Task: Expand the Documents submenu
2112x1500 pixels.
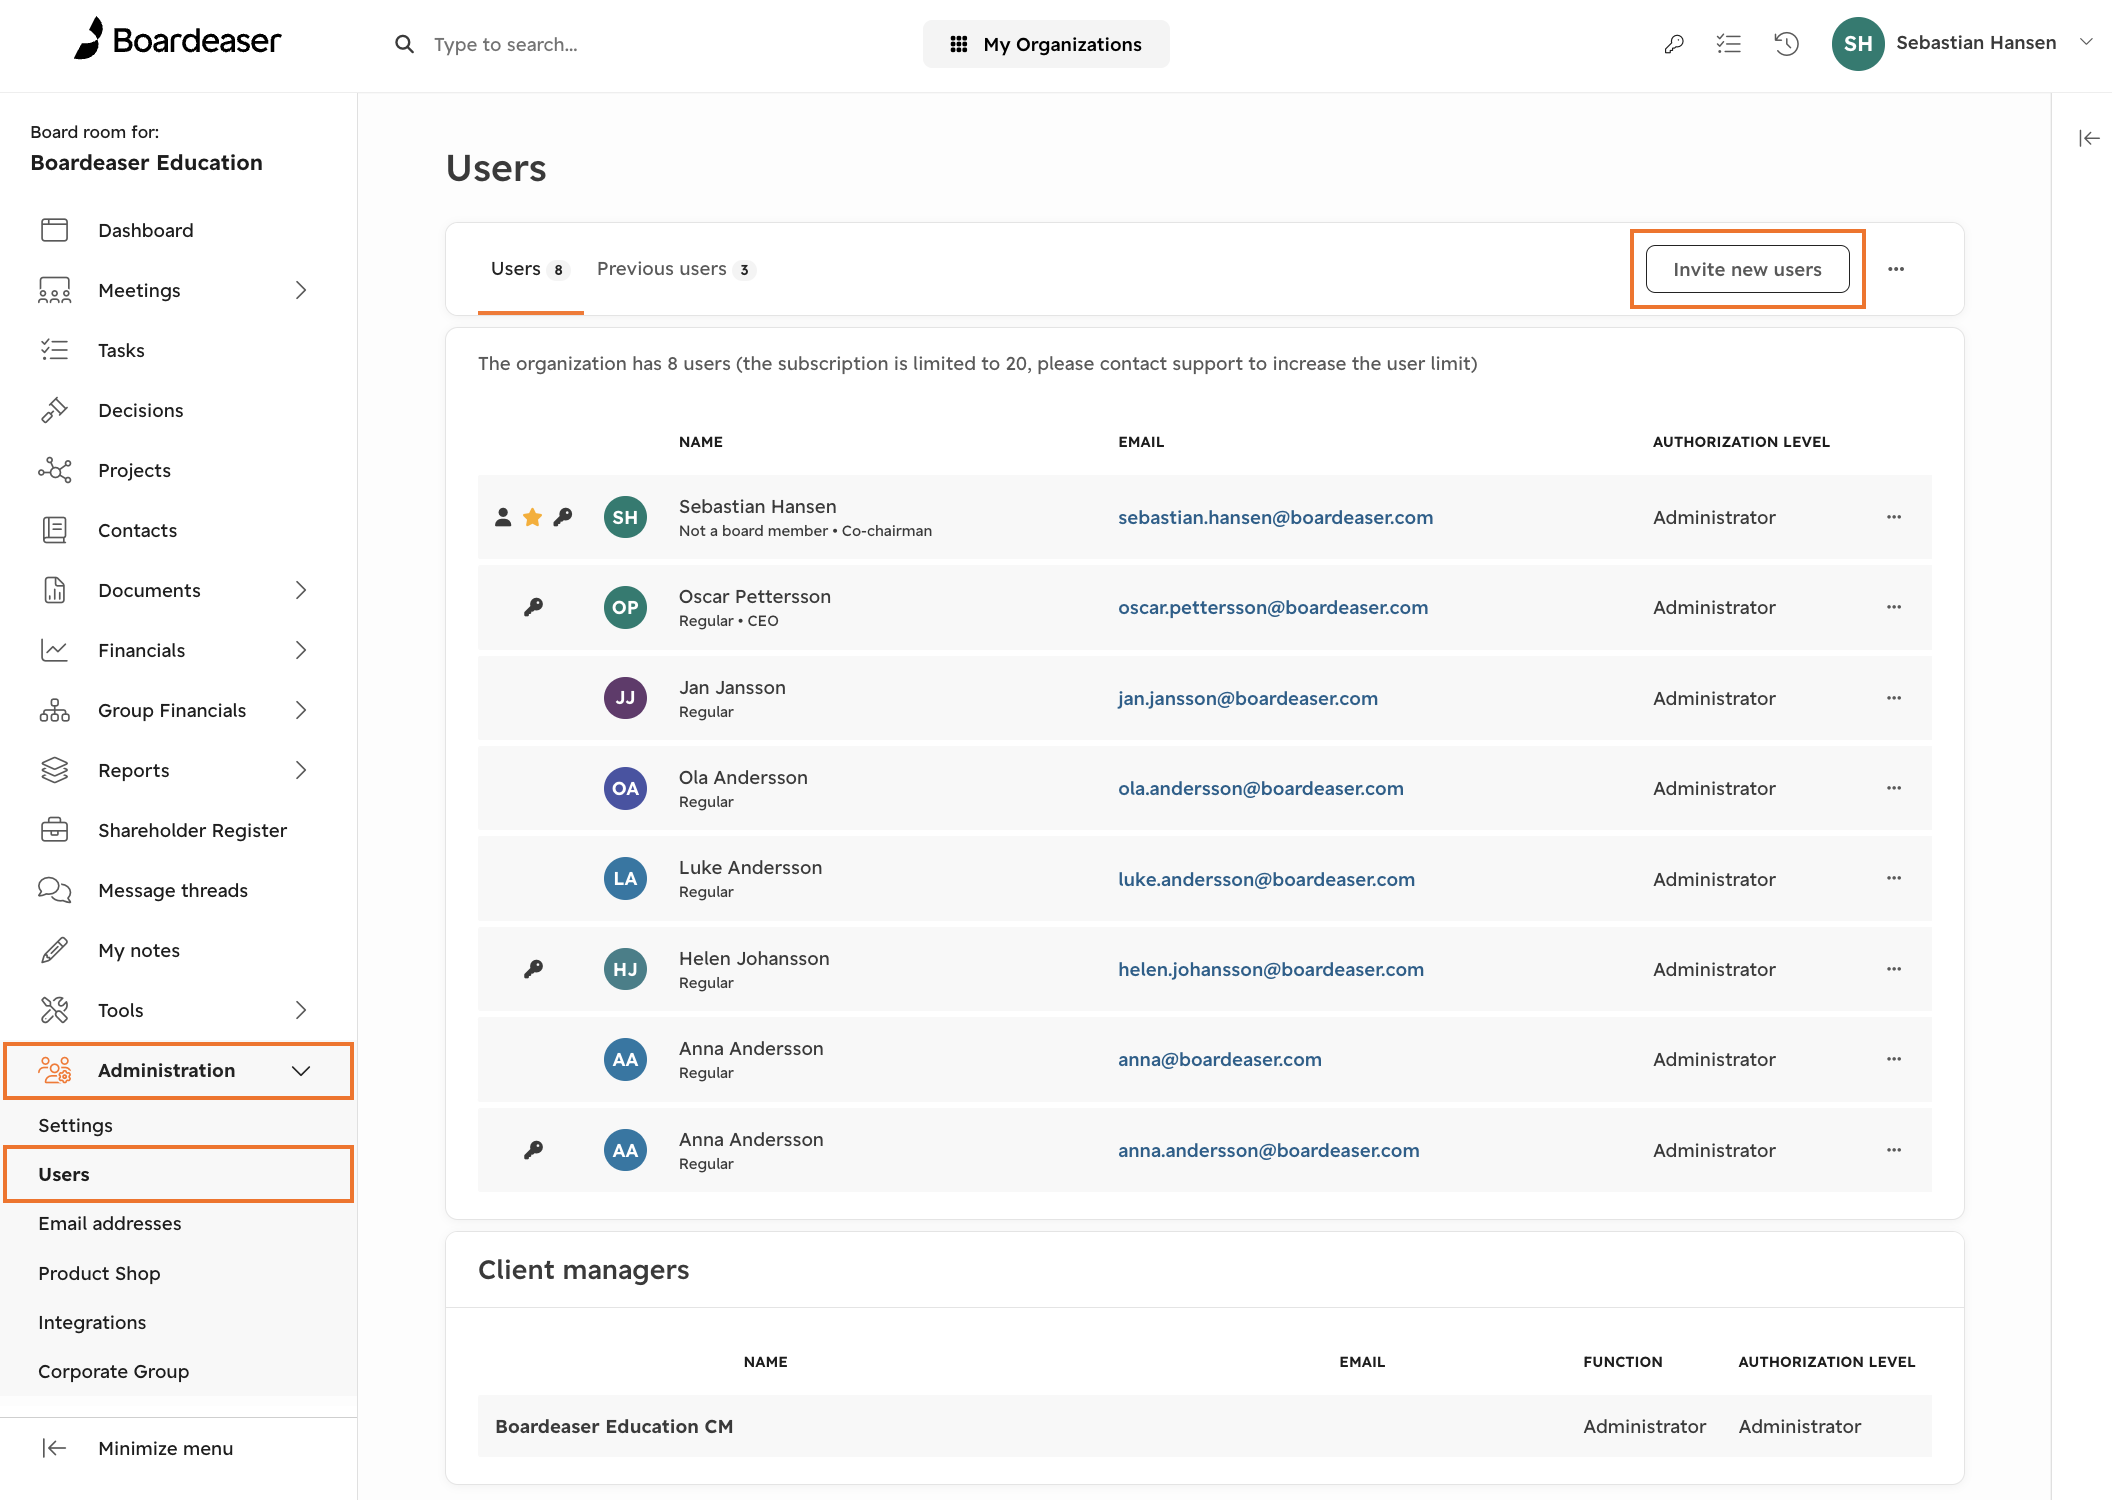Action: [x=301, y=590]
